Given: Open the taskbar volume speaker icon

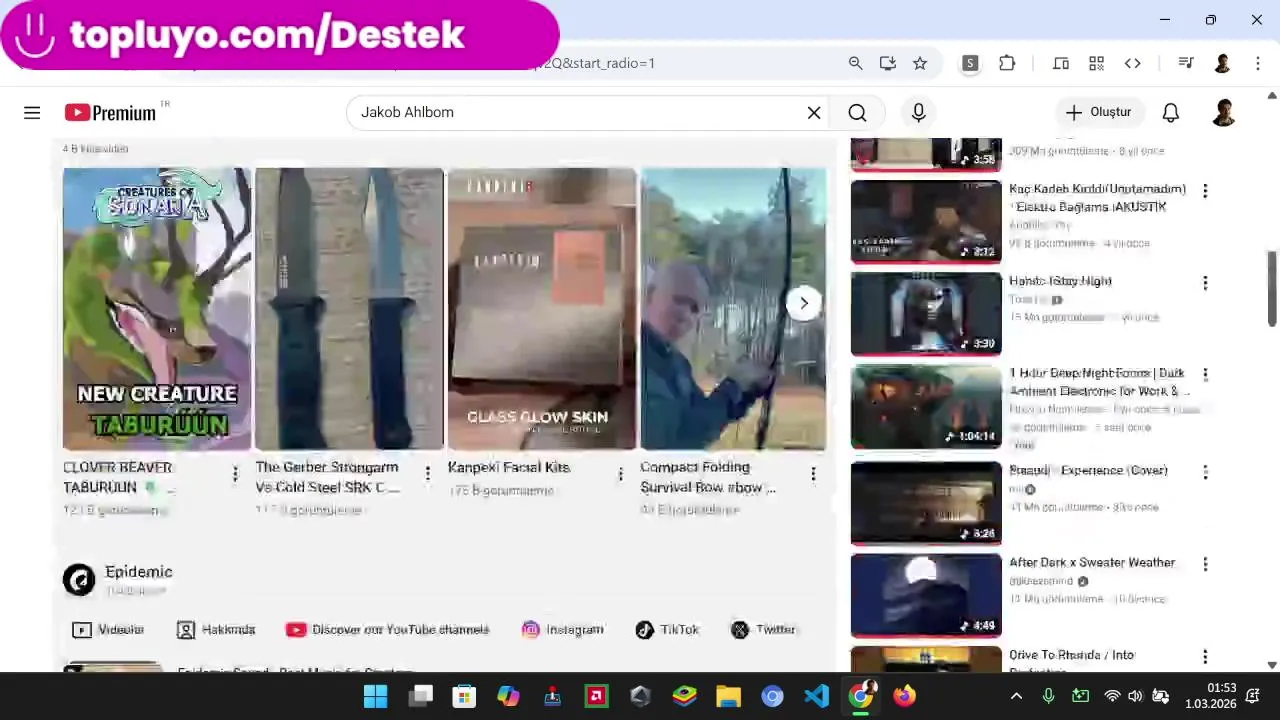Looking at the screenshot, I should point(1135,696).
